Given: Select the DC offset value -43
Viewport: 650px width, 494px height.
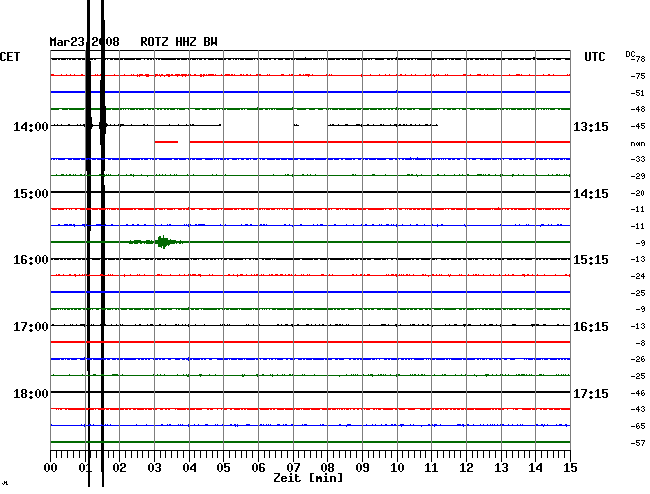Looking at the screenshot, I should coord(638,409).
